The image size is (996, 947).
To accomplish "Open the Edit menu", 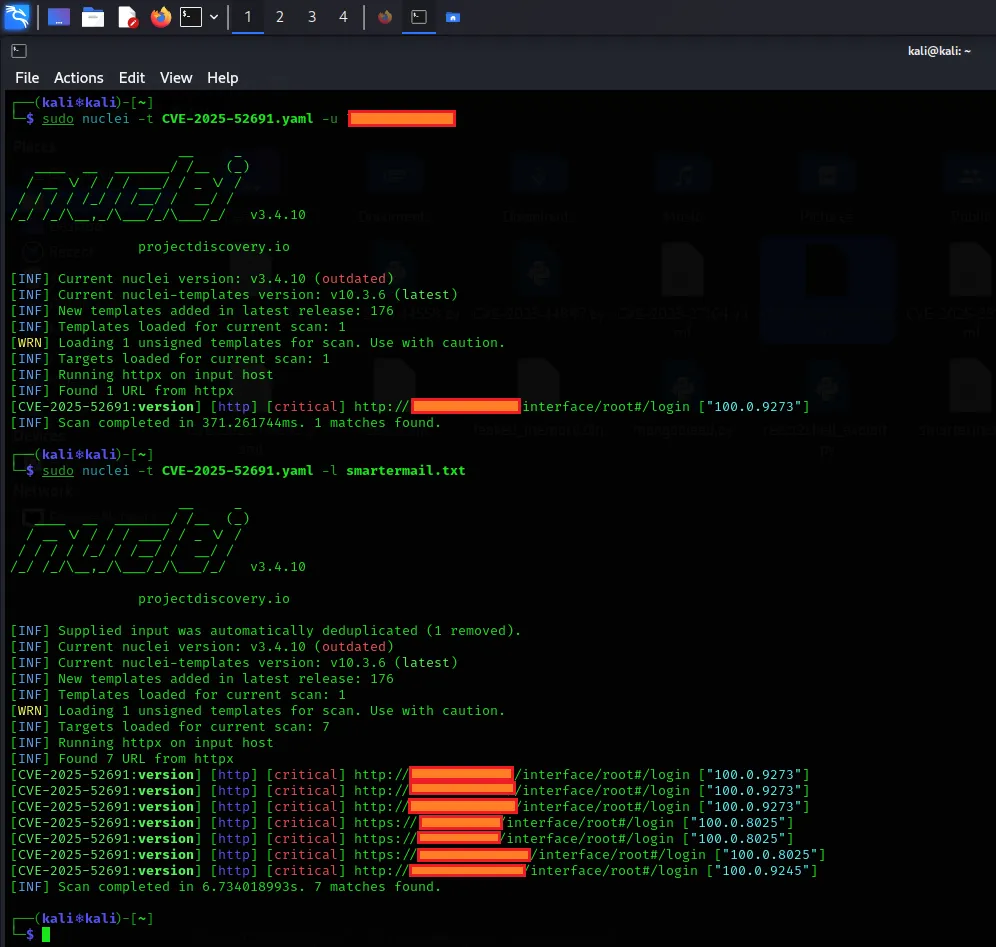I will (132, 78).
